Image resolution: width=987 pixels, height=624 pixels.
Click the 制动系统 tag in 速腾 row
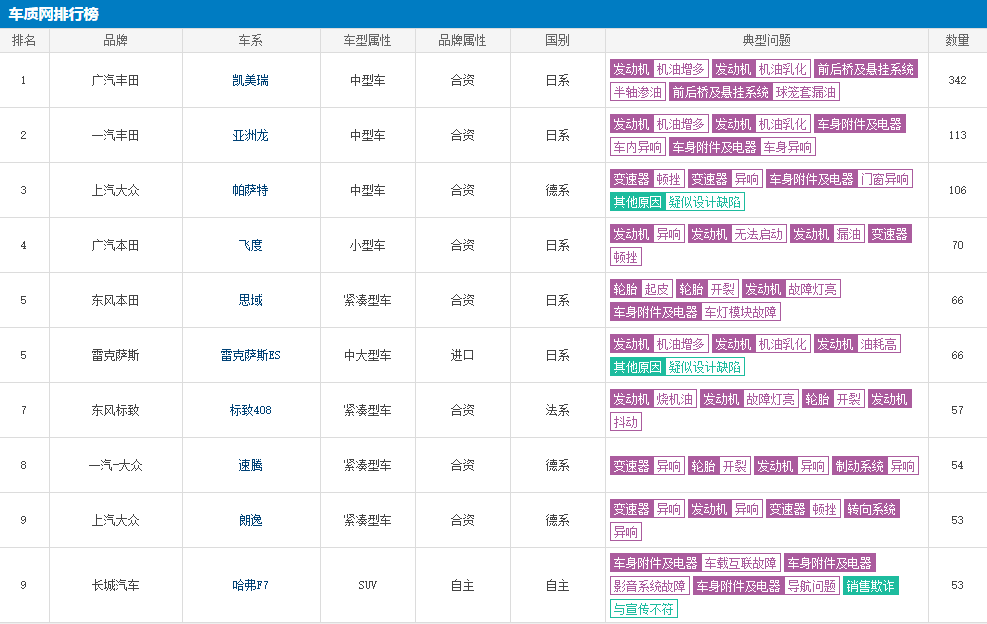pos(859,465)
